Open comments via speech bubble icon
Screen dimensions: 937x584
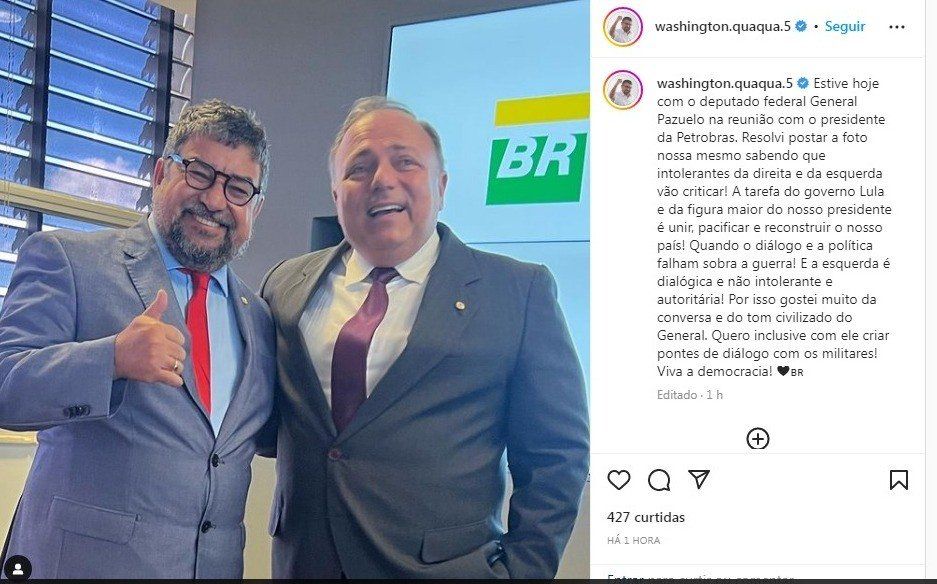tap(659, 479)
